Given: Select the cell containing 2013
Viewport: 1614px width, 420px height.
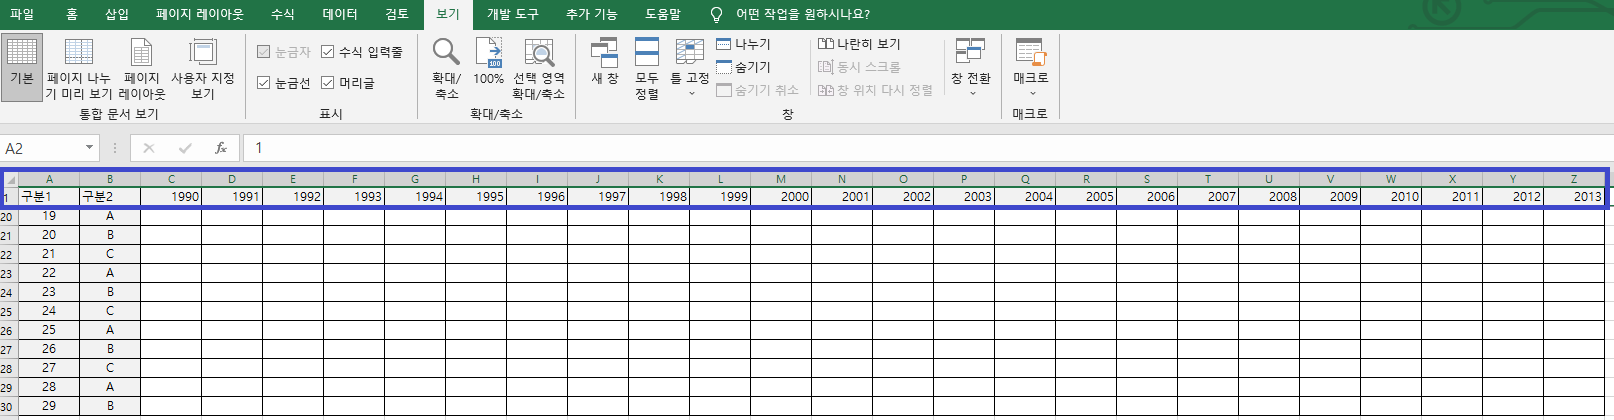Looking at the screenshot, I should (x=1574, y=197).
